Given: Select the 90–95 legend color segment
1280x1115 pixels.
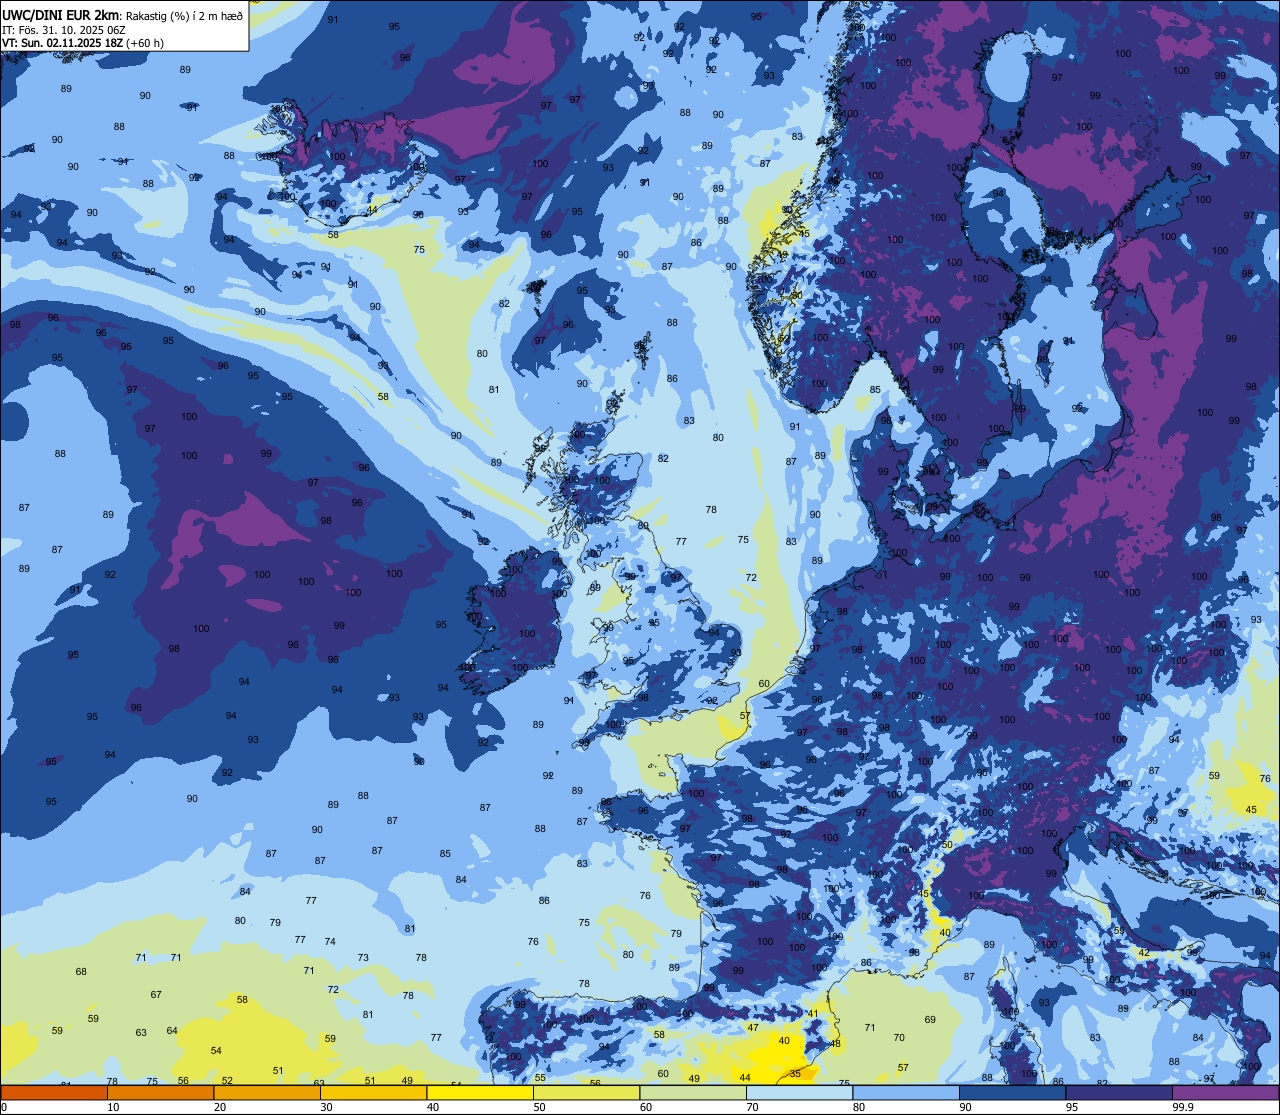Looking at the screenshot, I should 1013,1093.
